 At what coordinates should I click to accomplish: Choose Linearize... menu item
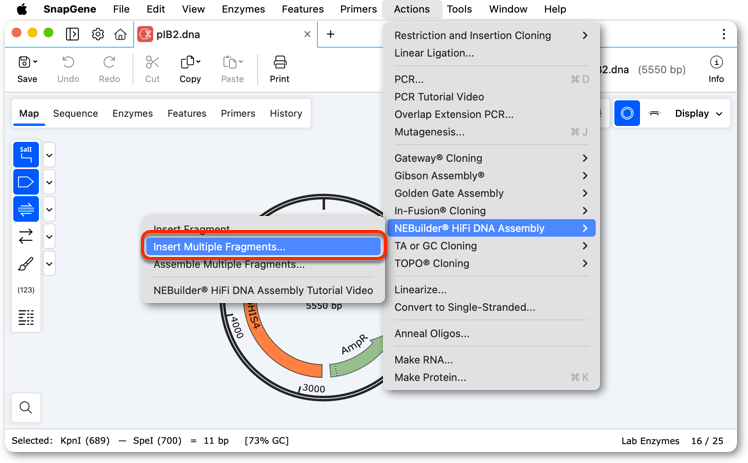click(491, 290)
